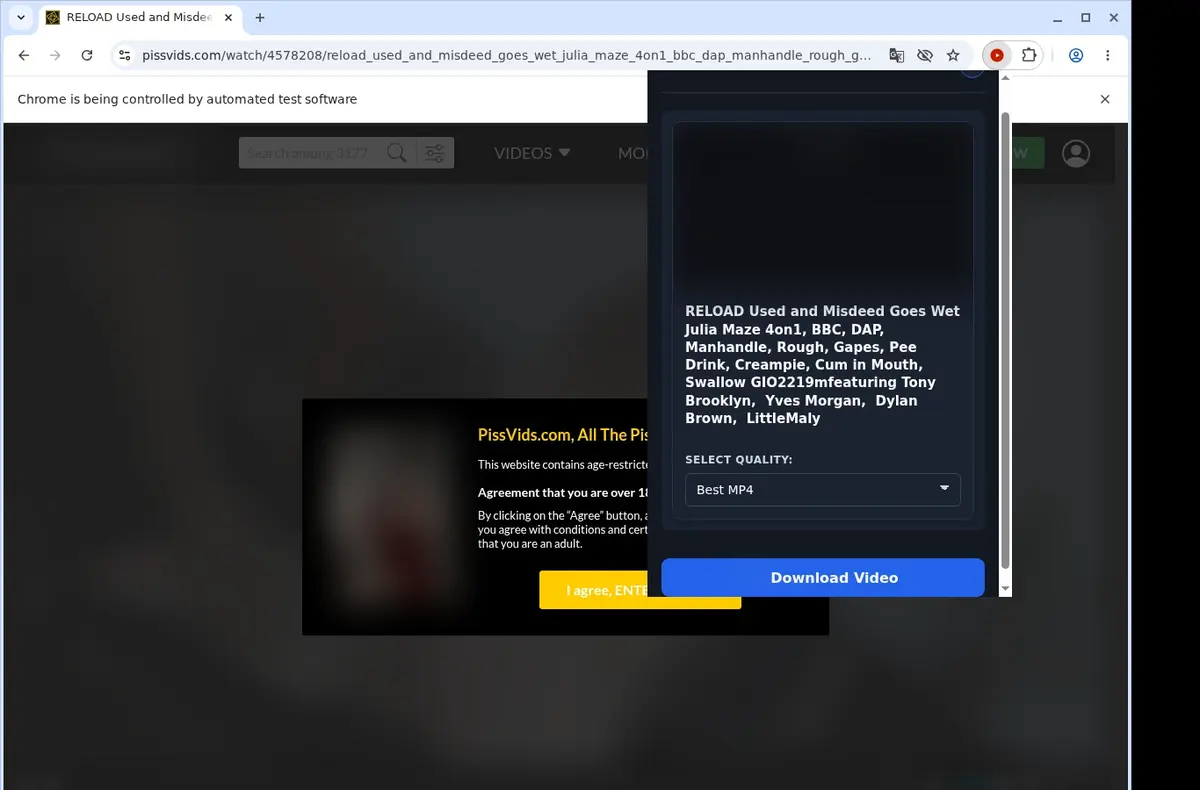Click the yellow PissVids.com heading text
This screenshot has height=790, width=1200.
(x=562, y=435)
